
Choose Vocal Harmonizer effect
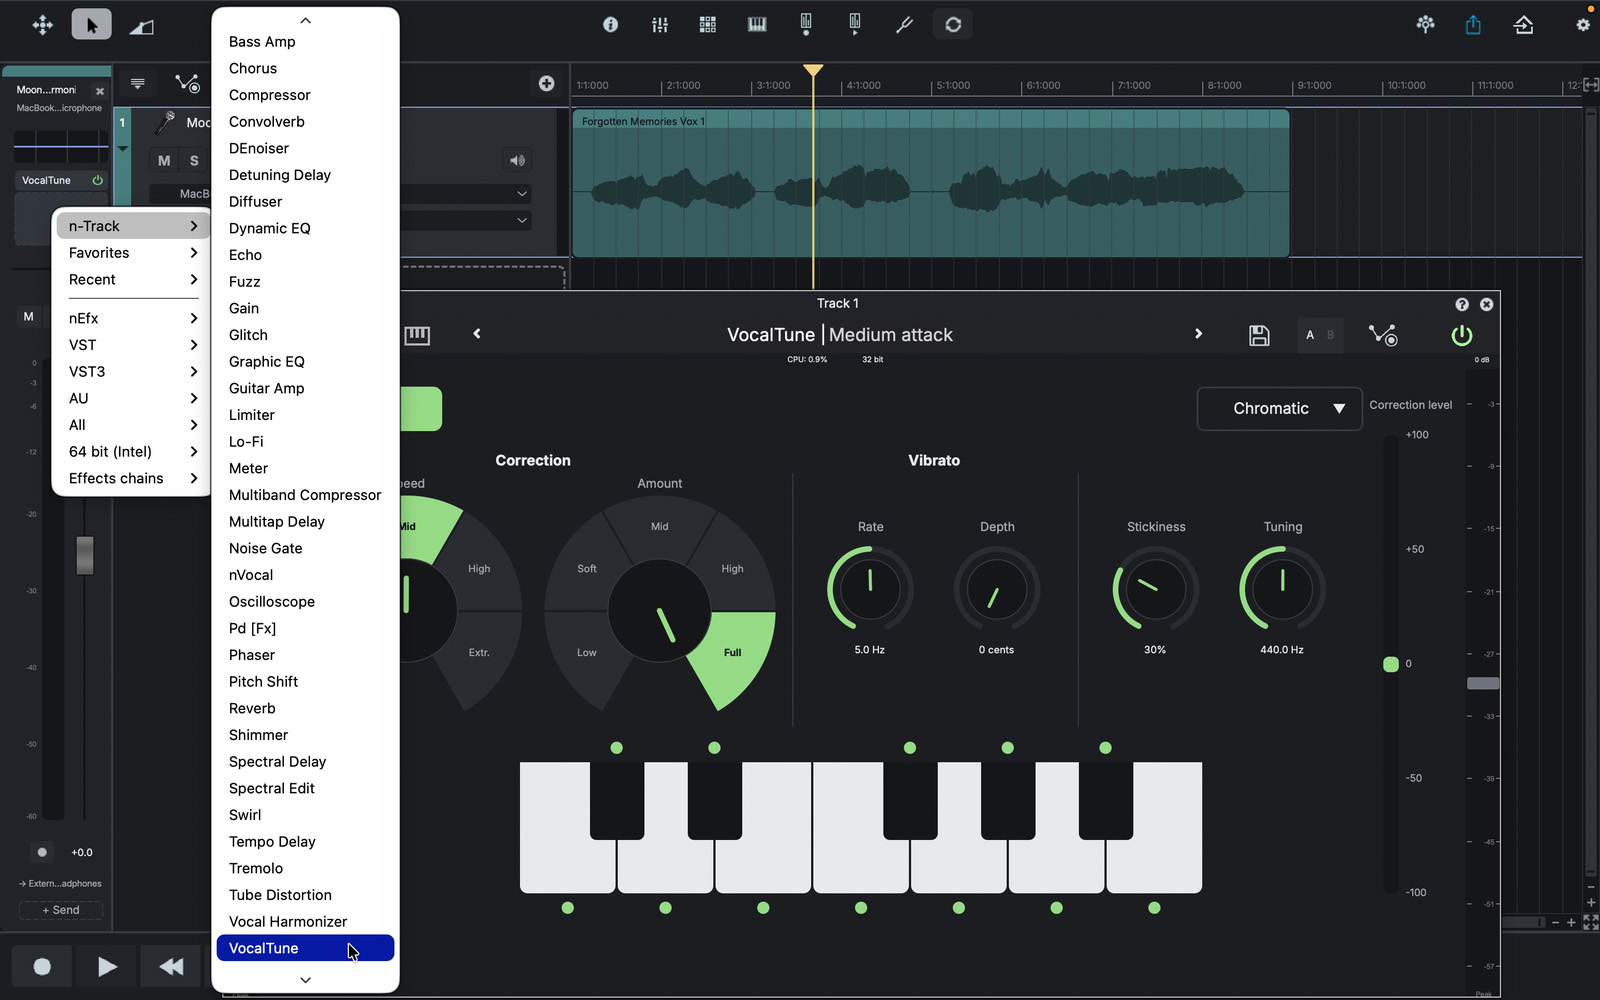pyautogui.click(x=305, y=922)
